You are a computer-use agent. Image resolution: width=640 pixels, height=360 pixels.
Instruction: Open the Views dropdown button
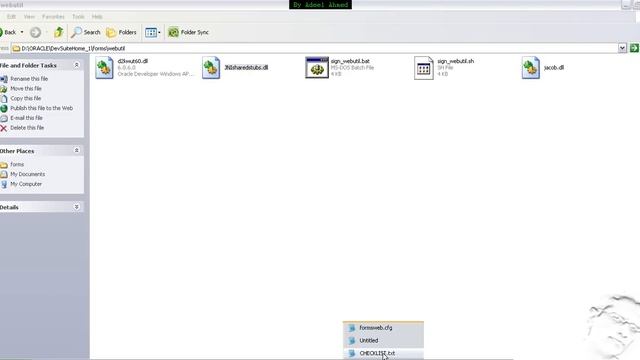point(153,32)
